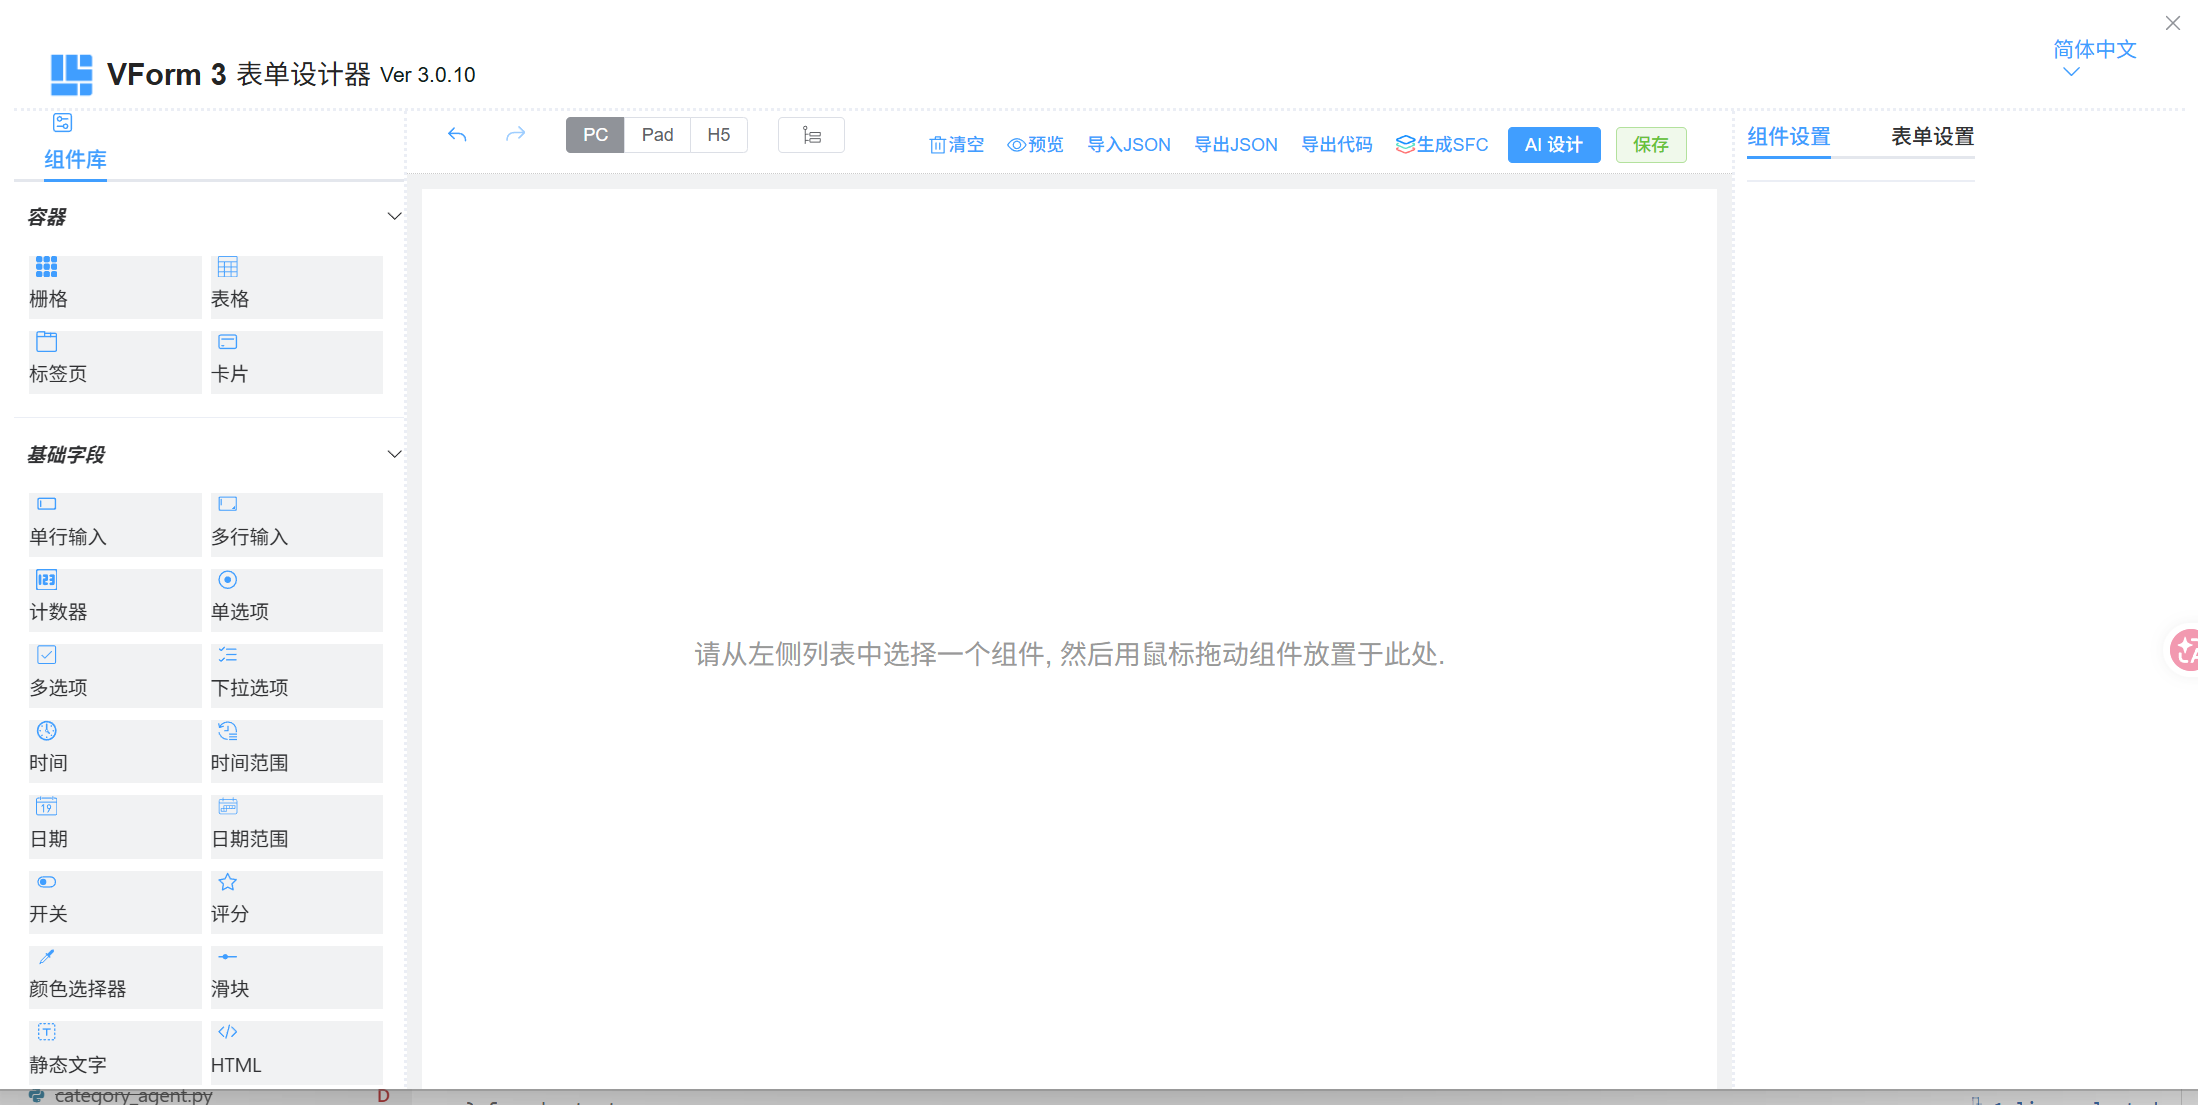Click the 导入JSON button
Image resolution: width=2198 pixels, height=1105 pixels.
click(1129, 145)
